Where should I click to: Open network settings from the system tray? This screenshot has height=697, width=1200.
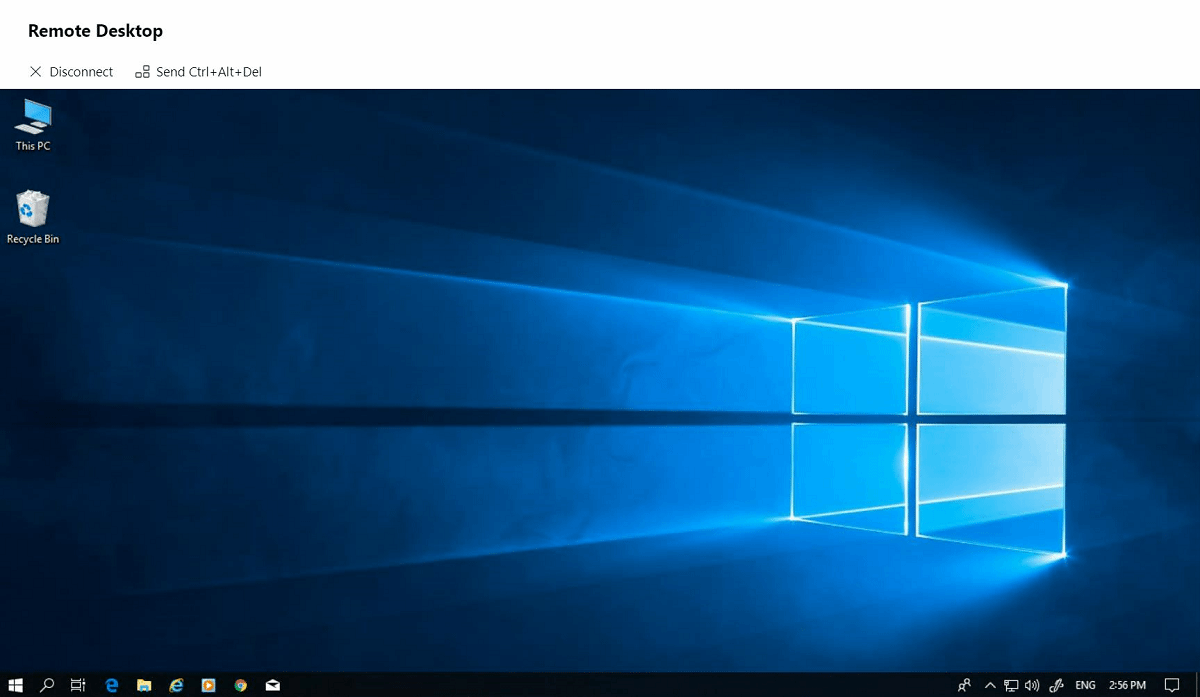1011,685
